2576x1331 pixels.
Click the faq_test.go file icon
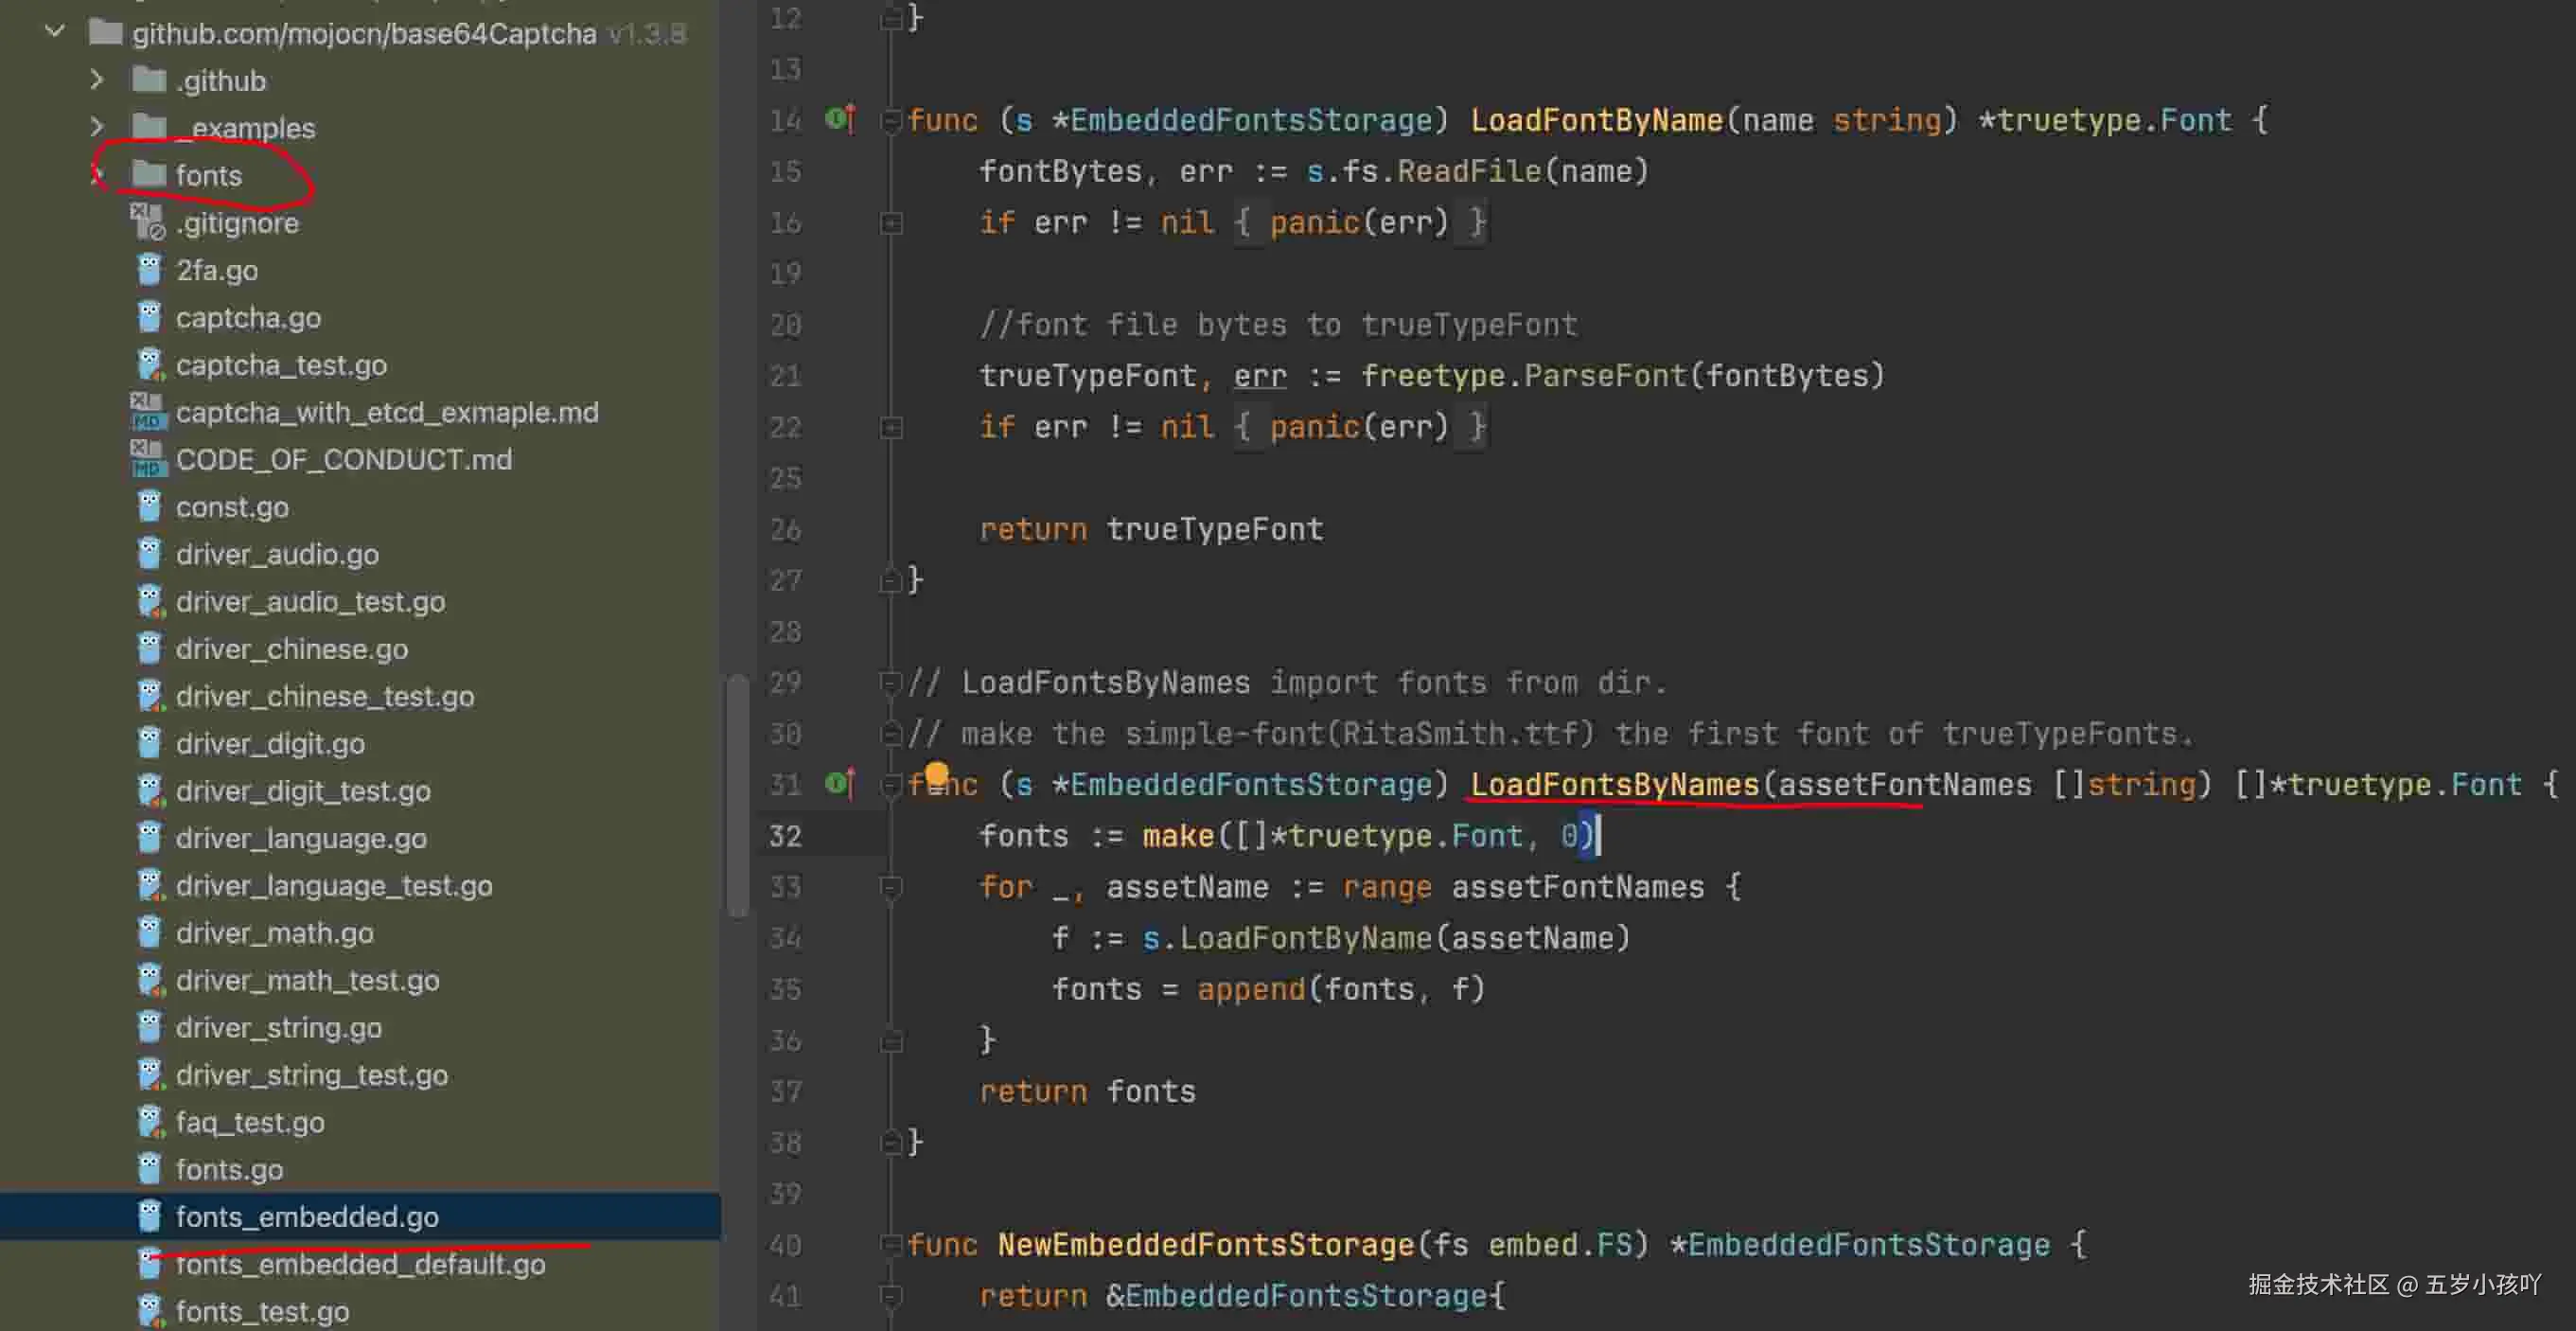pos(150,1122)
